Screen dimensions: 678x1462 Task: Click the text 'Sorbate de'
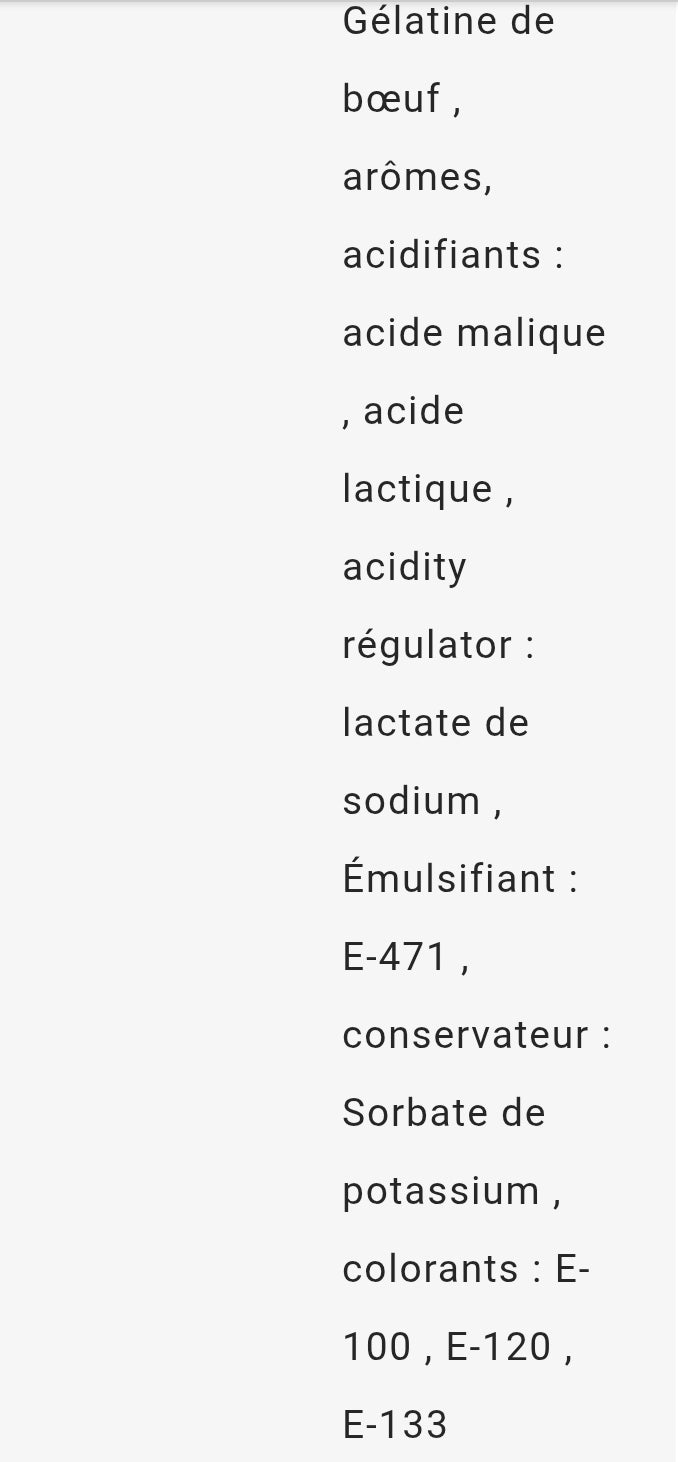444,1113
